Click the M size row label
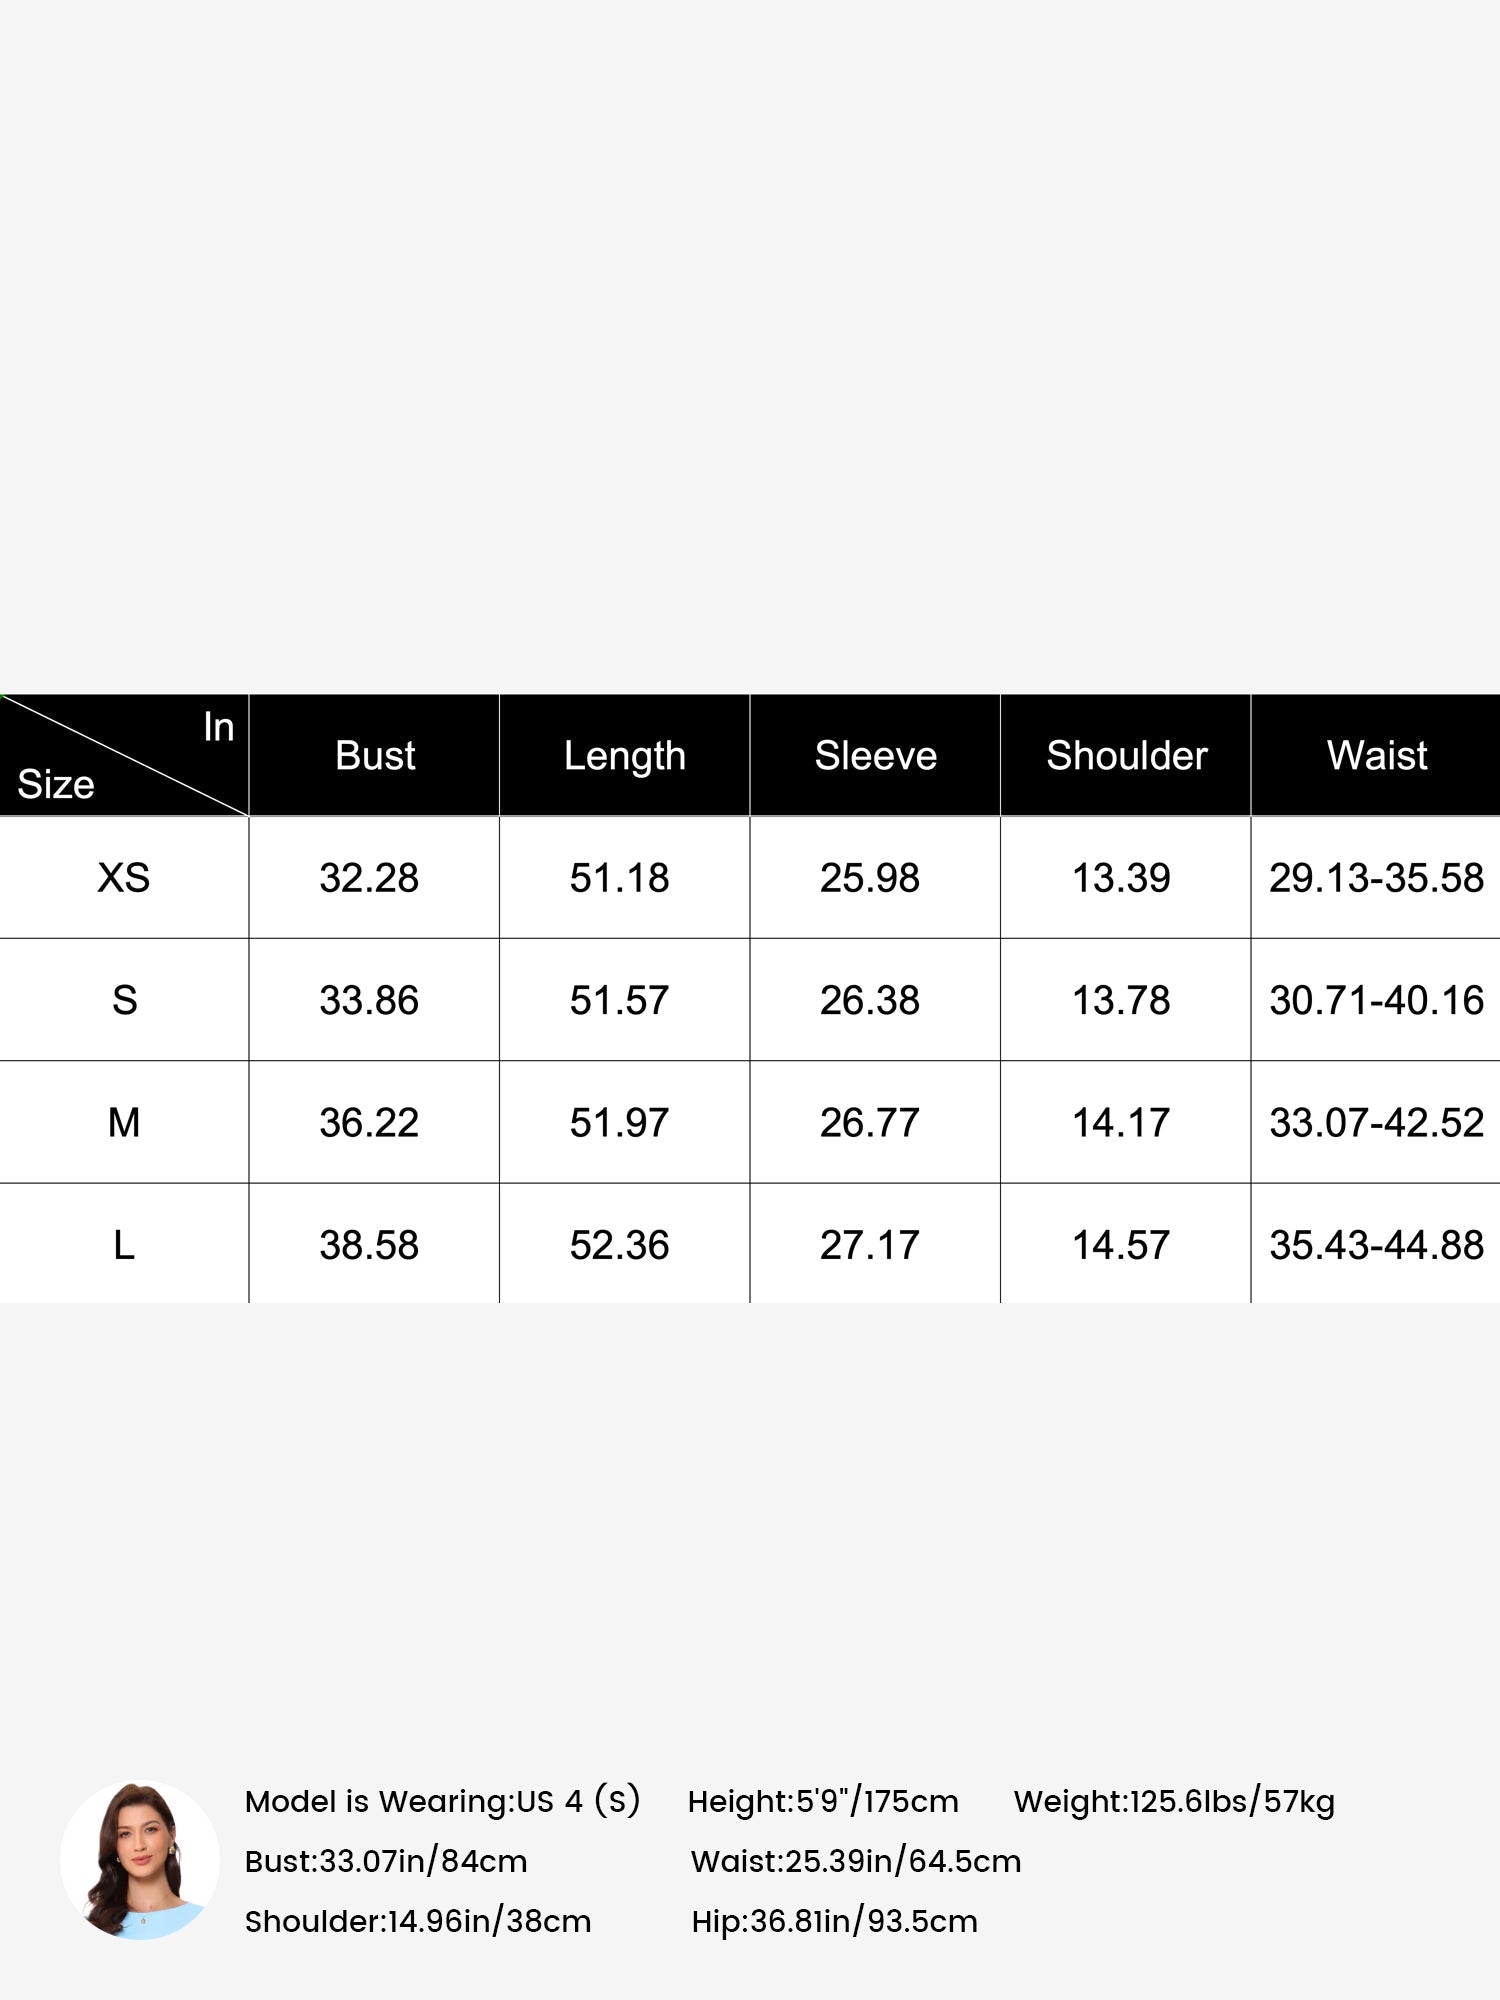This screenshot has width=1500, height=2000. click(x=124, y=1122)
